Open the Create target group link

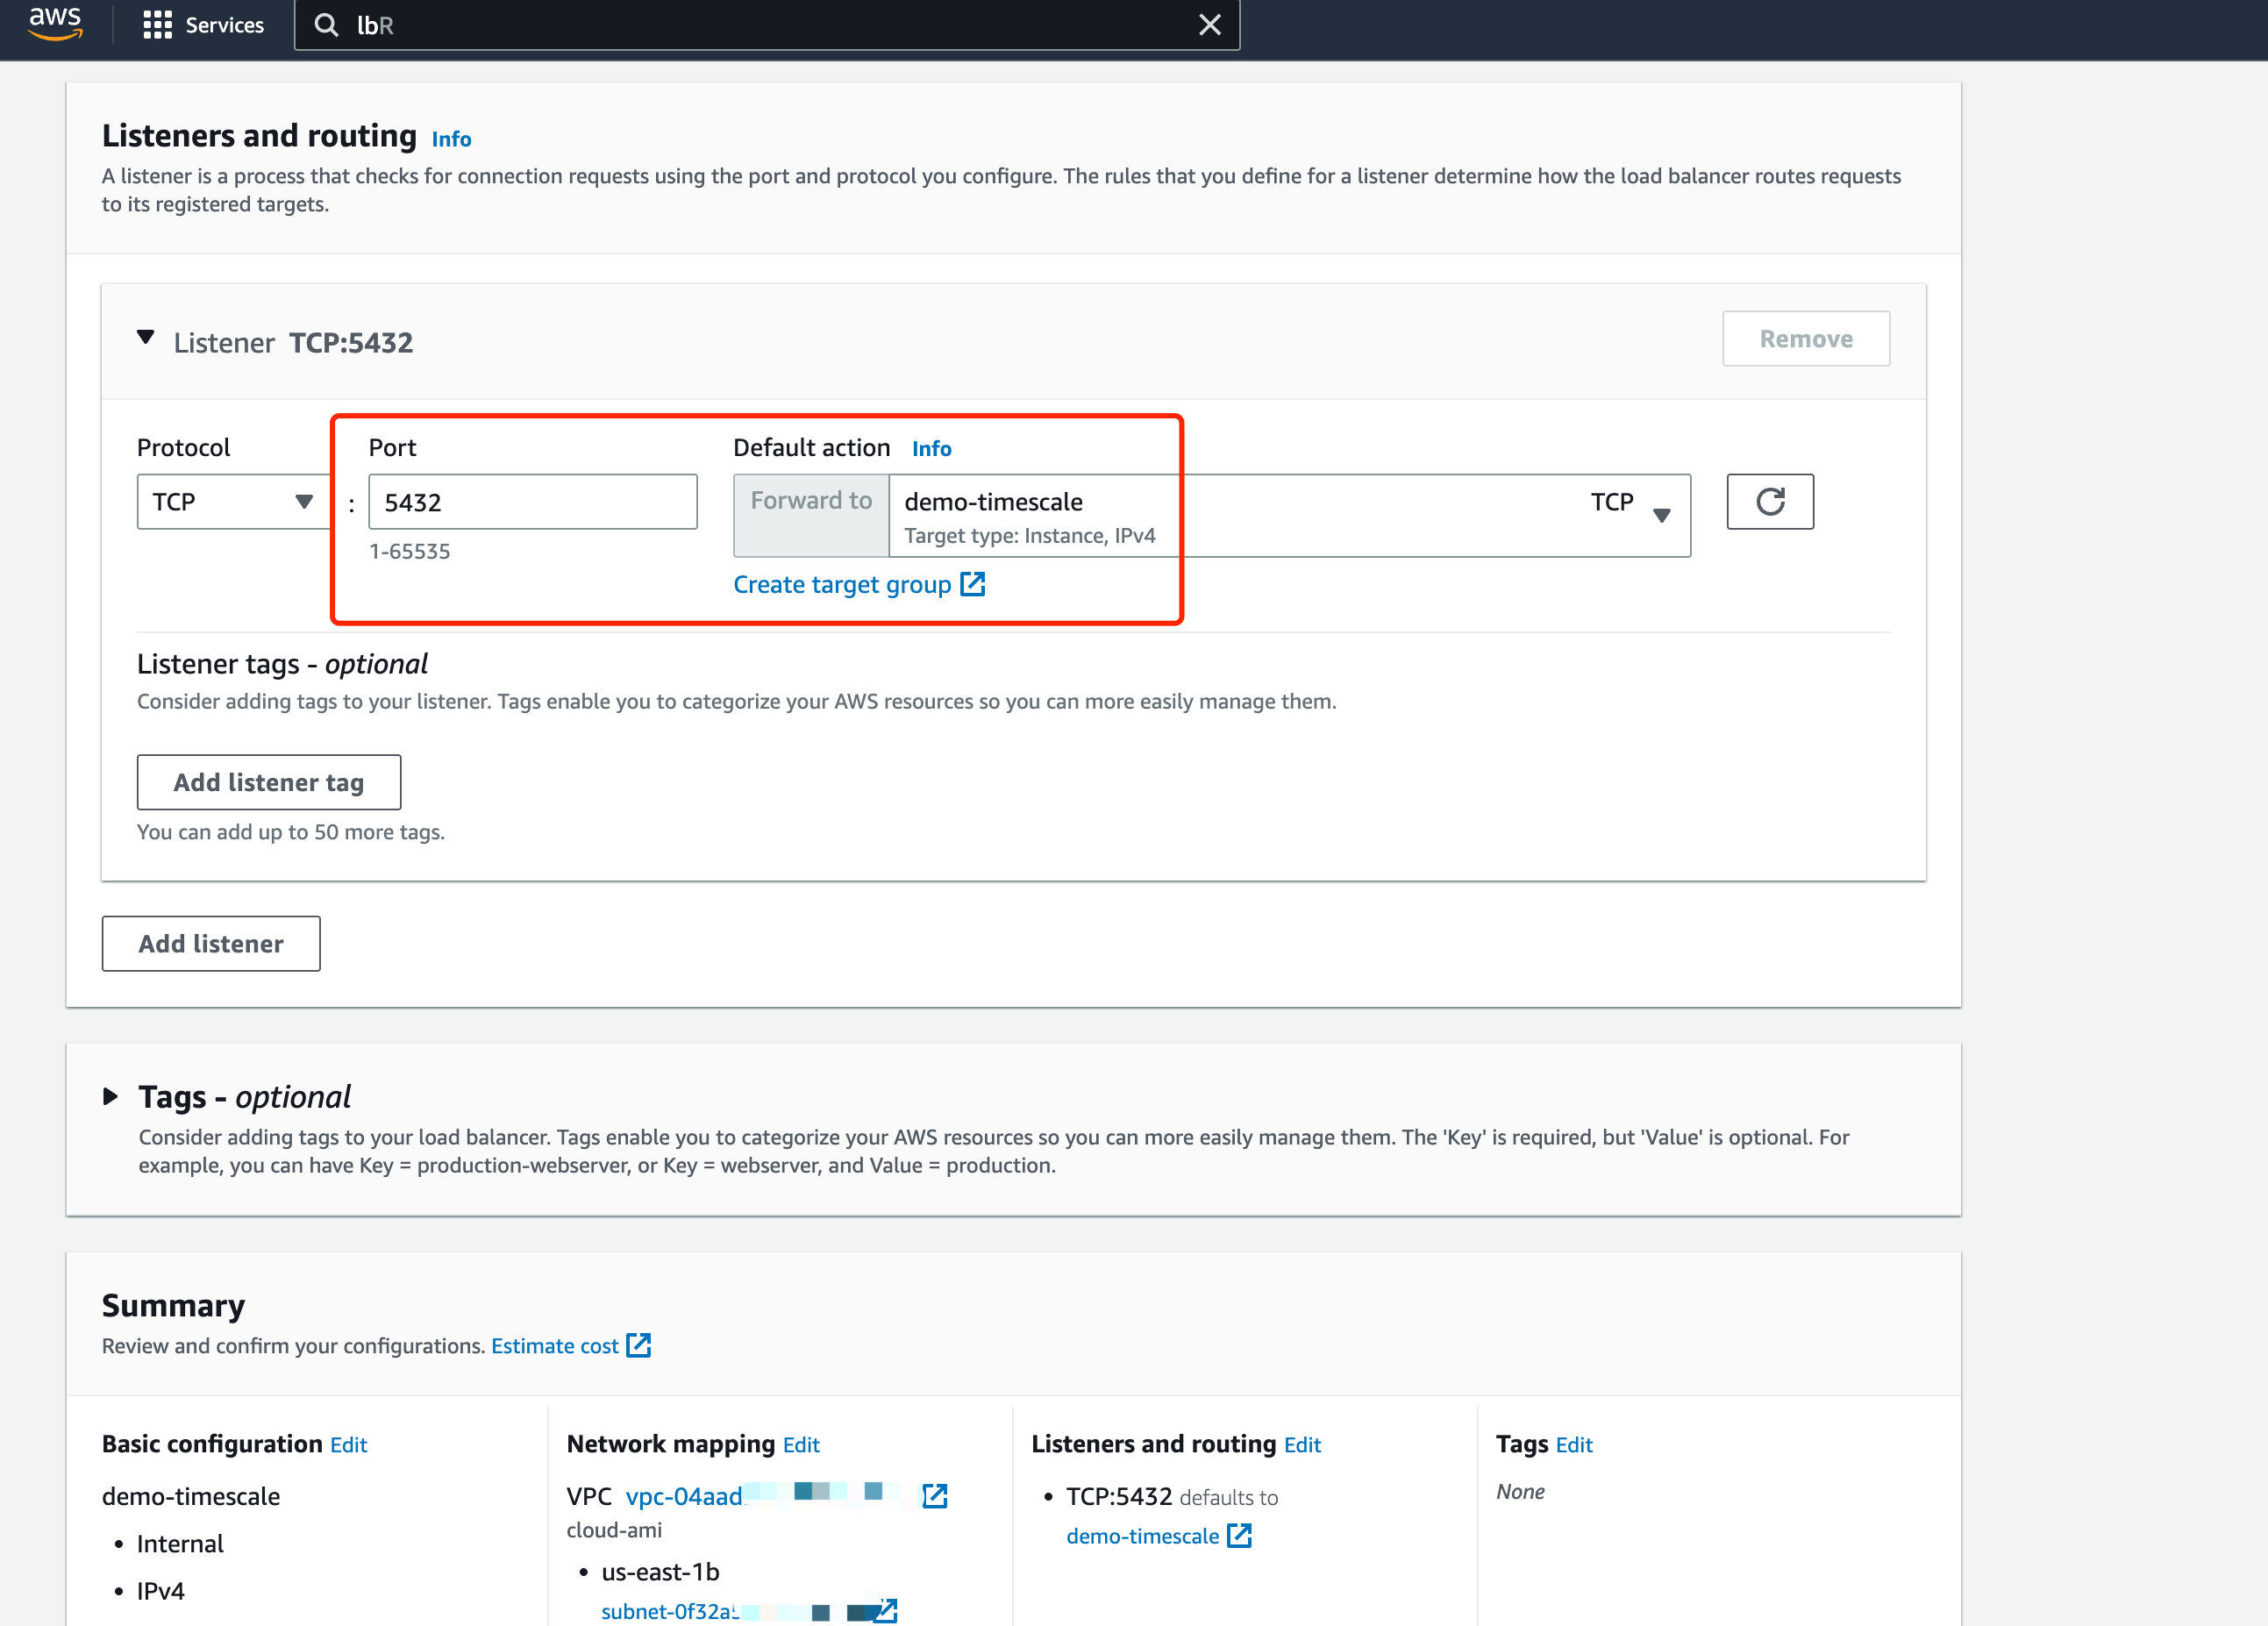coord(842,585)
